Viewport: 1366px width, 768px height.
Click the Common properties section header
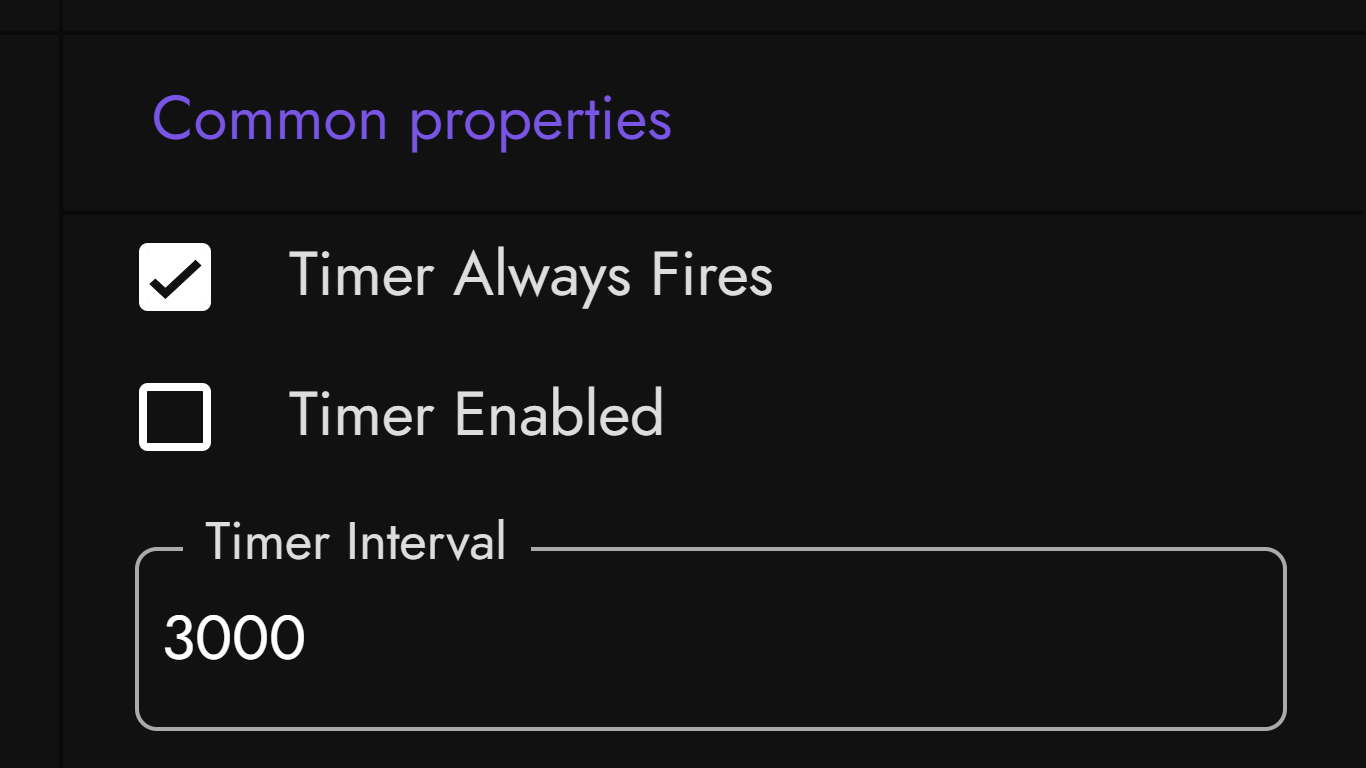pos(412,119)
